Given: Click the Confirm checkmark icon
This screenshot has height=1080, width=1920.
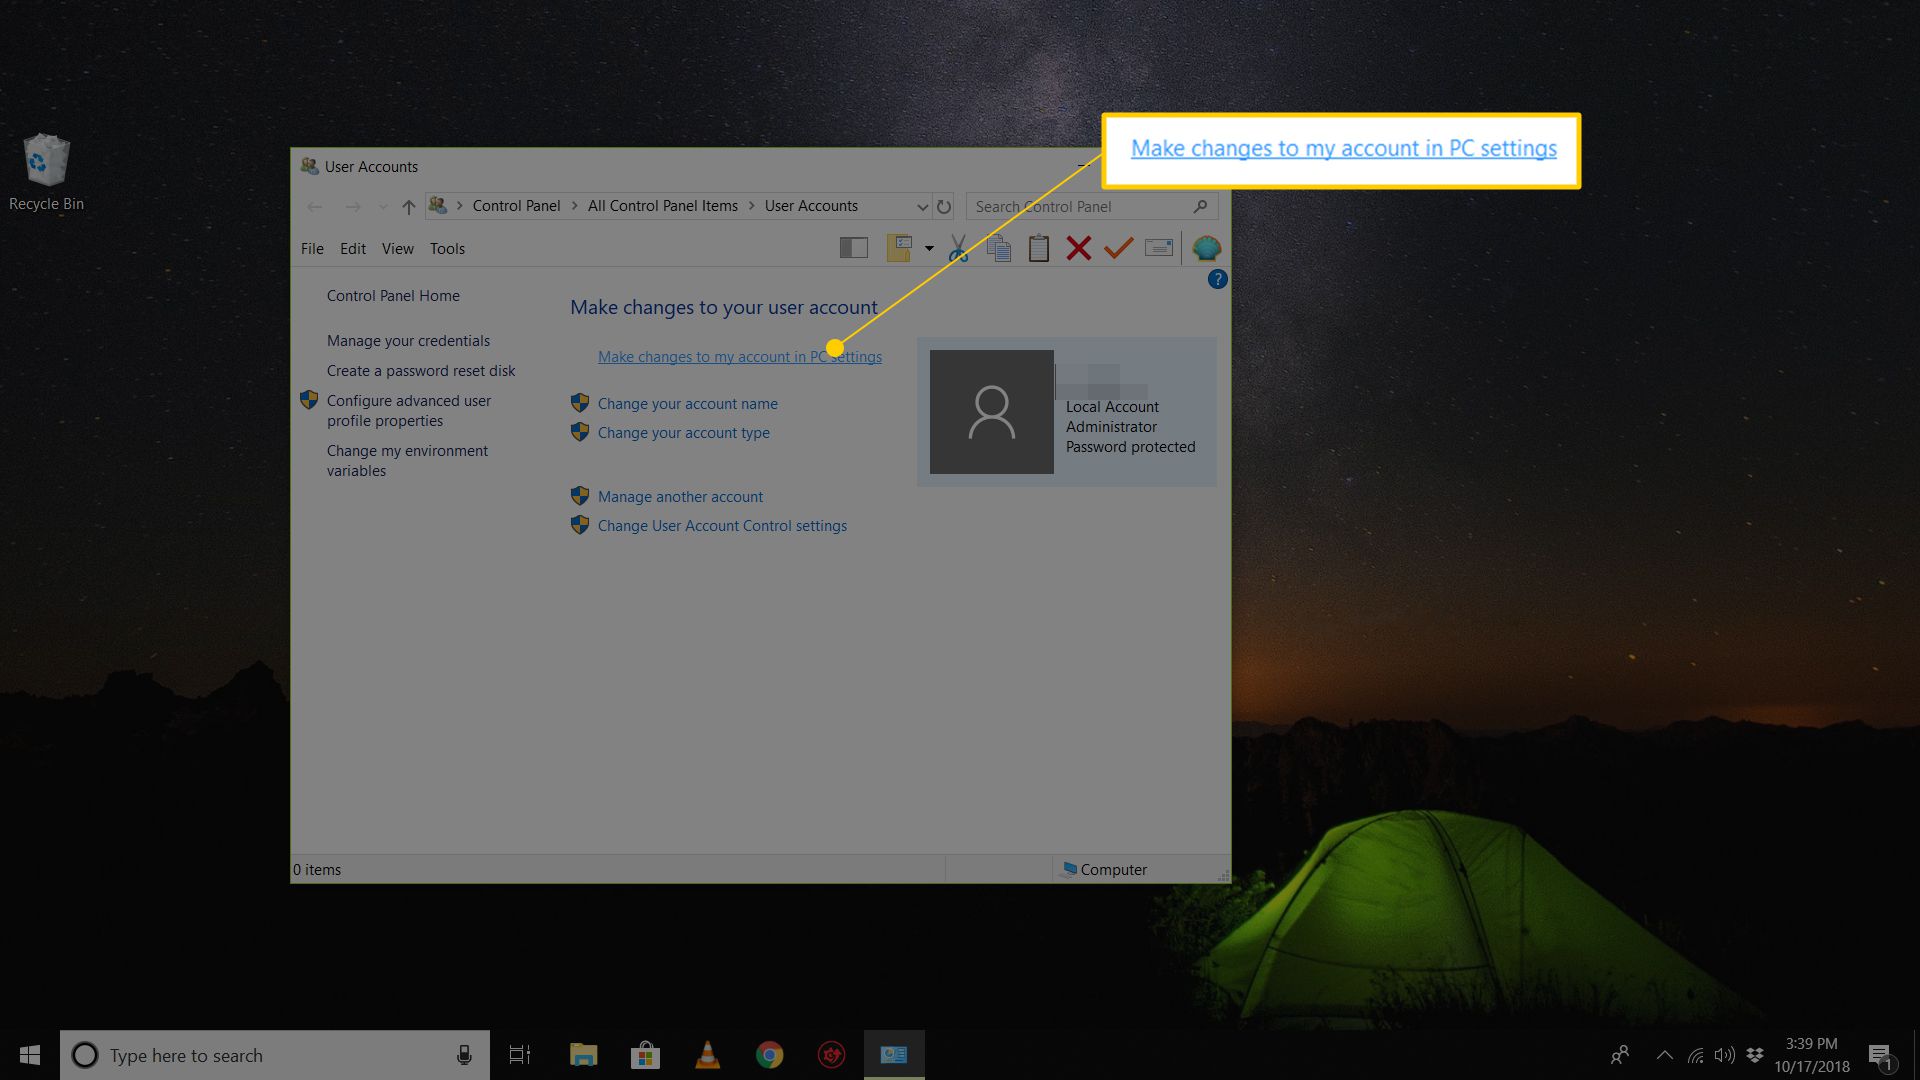Looking at the screenshot, I should (x=1118, y=248).
